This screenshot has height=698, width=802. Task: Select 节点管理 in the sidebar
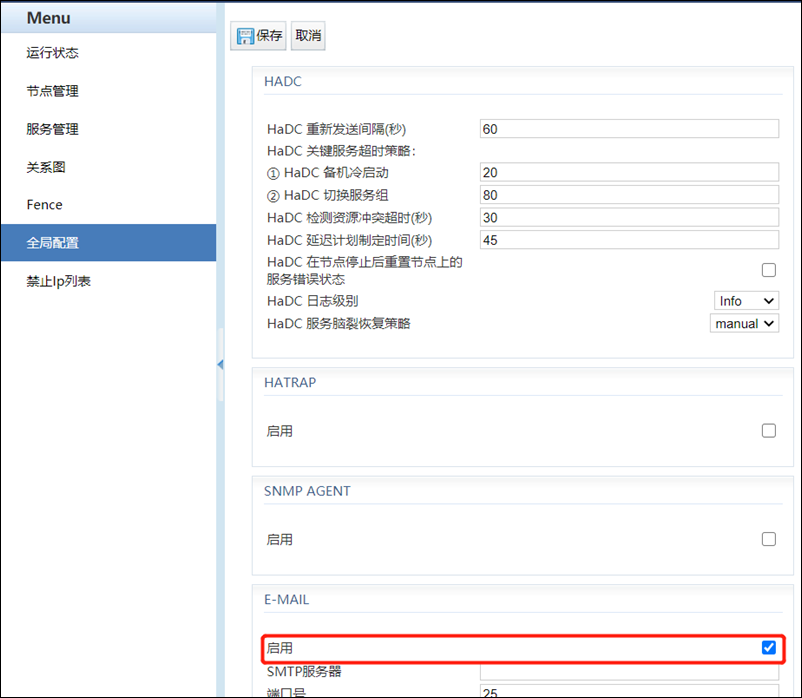click(52, 91)
